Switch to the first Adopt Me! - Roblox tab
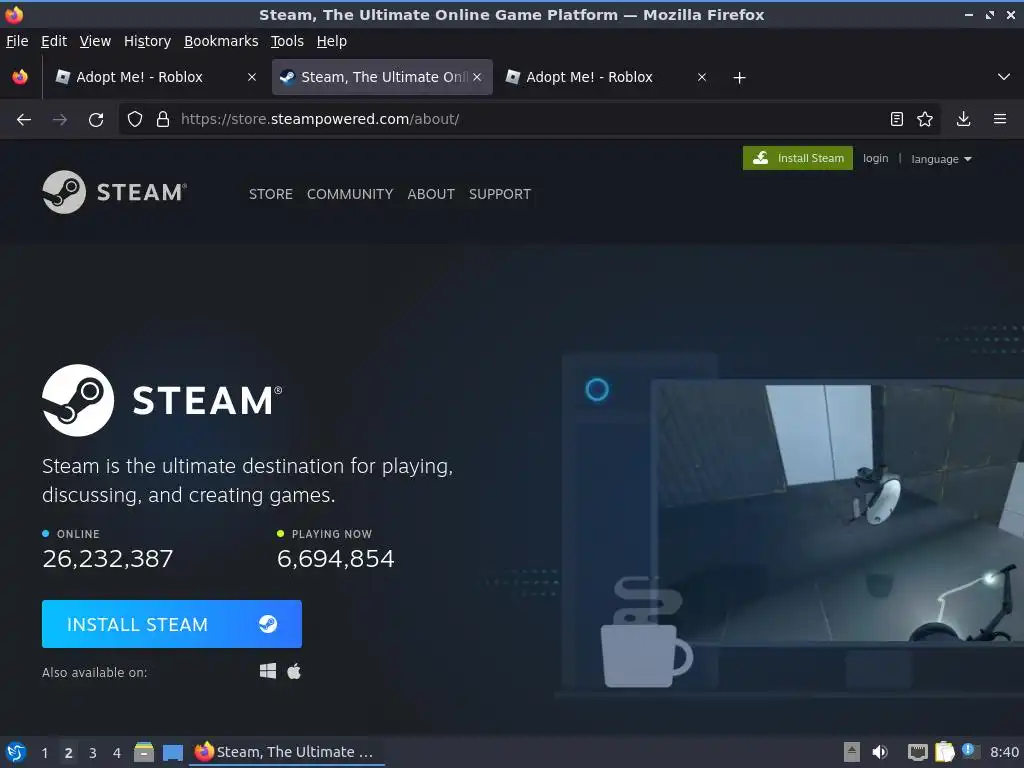Viewport: 1024px width, 768px height. pos(155,77)
